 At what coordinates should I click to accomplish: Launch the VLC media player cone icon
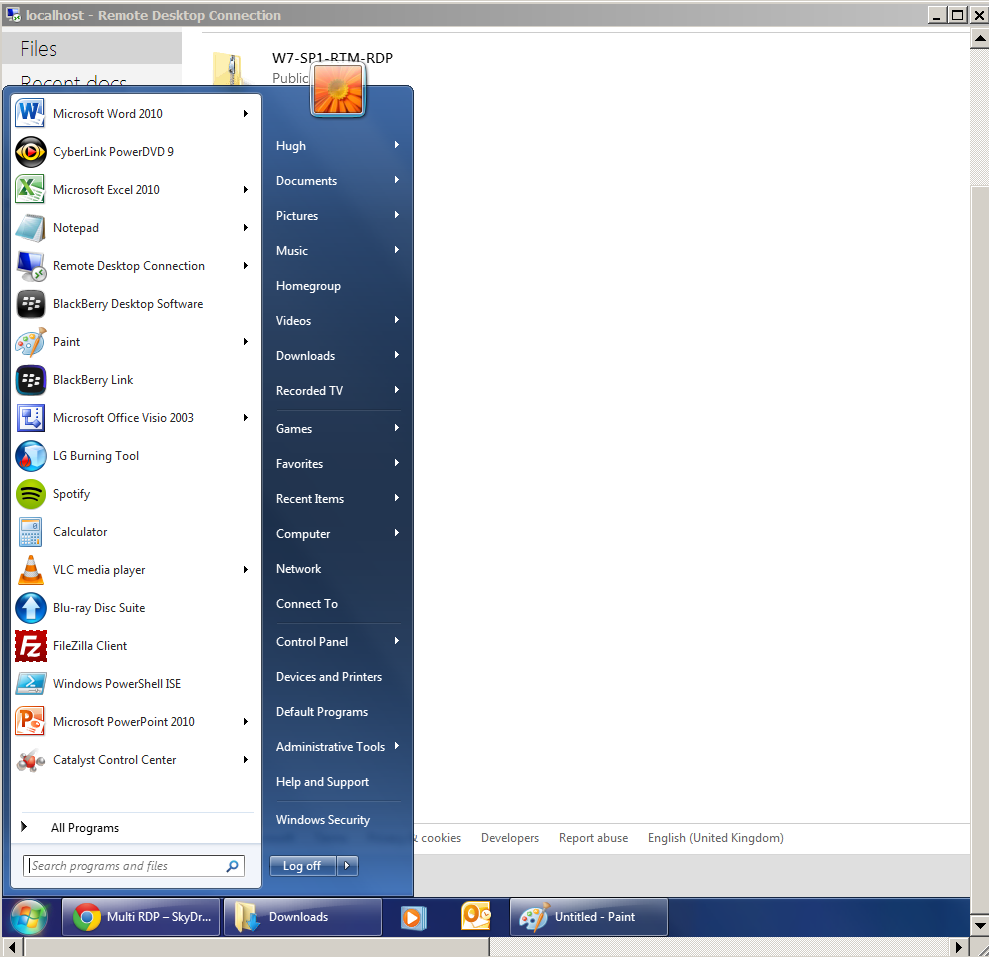30,570
